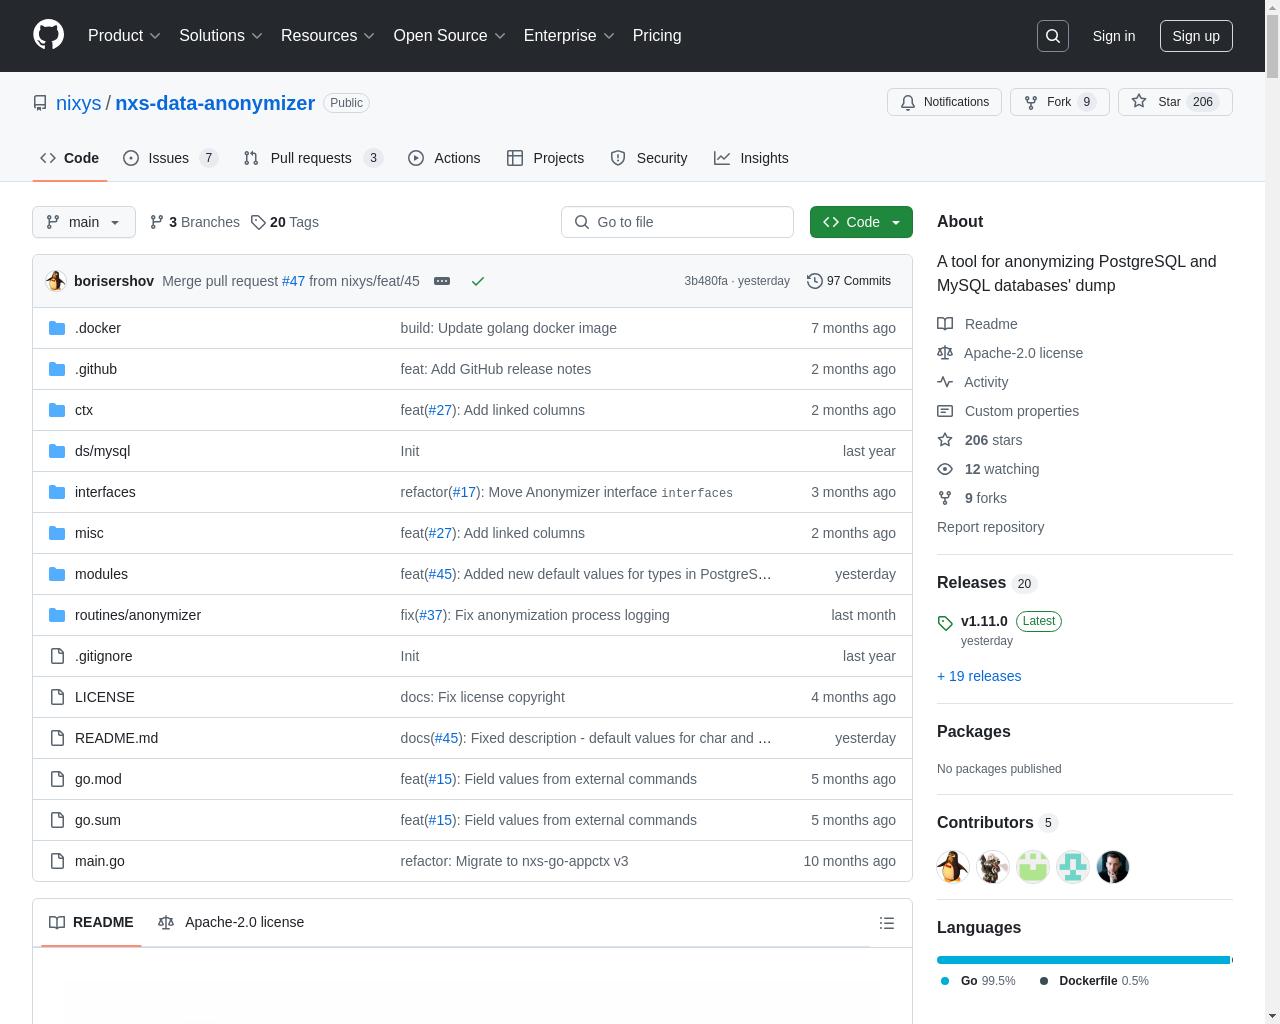Viewport: 1280px width, 1024px height.
Task: Click the last contributor avatar
Action: pos(1113,867)
